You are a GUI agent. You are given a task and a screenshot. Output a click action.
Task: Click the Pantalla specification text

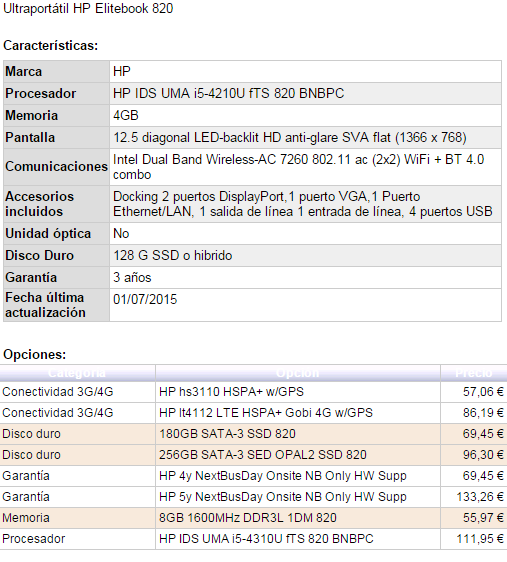point(290,138)
